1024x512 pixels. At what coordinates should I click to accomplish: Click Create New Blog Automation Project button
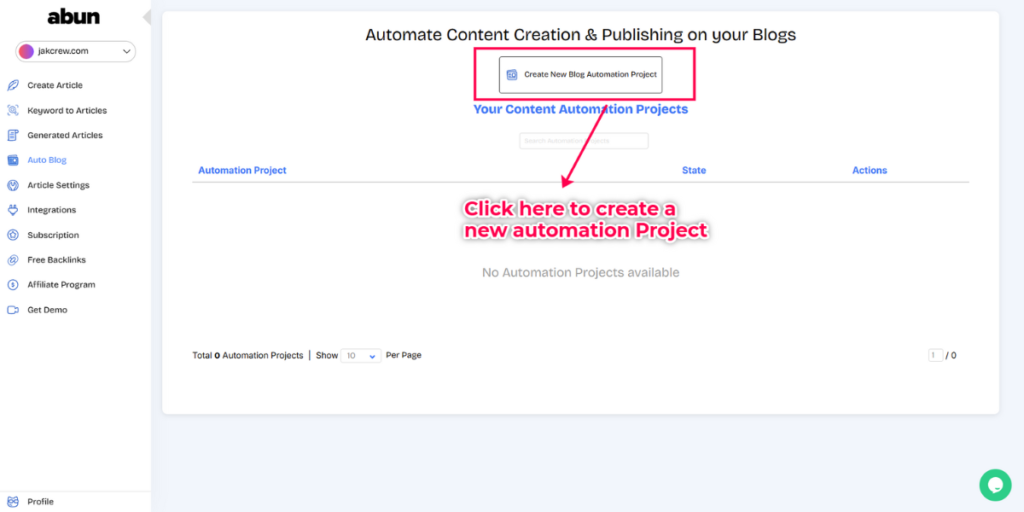(581, 74)
